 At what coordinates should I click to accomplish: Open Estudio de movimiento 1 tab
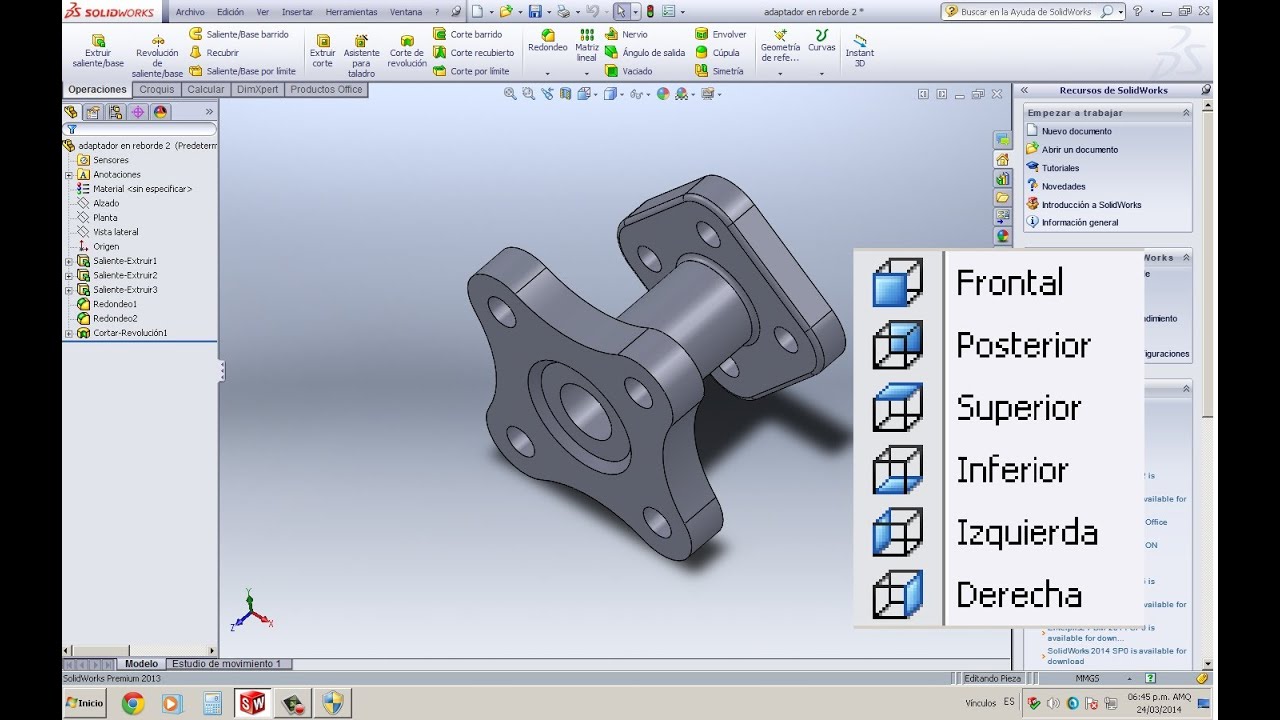coord(227,663)
